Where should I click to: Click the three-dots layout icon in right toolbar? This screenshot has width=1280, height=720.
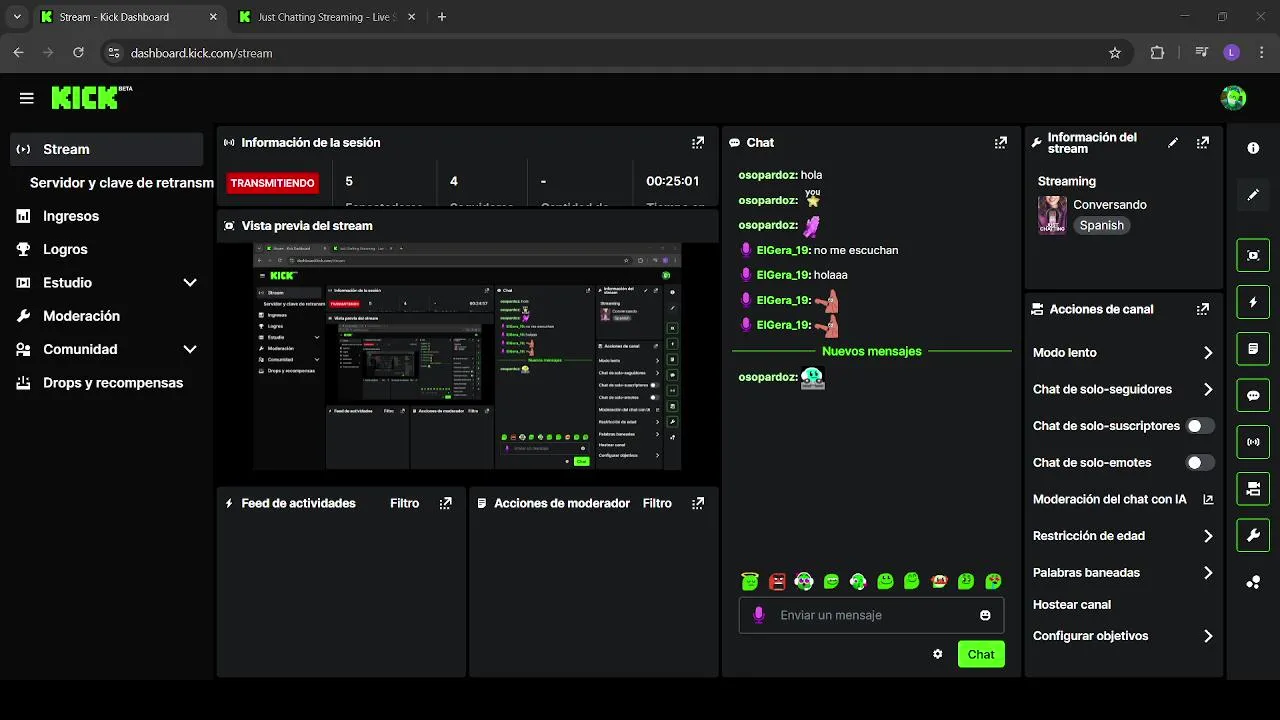(1253, 583)
